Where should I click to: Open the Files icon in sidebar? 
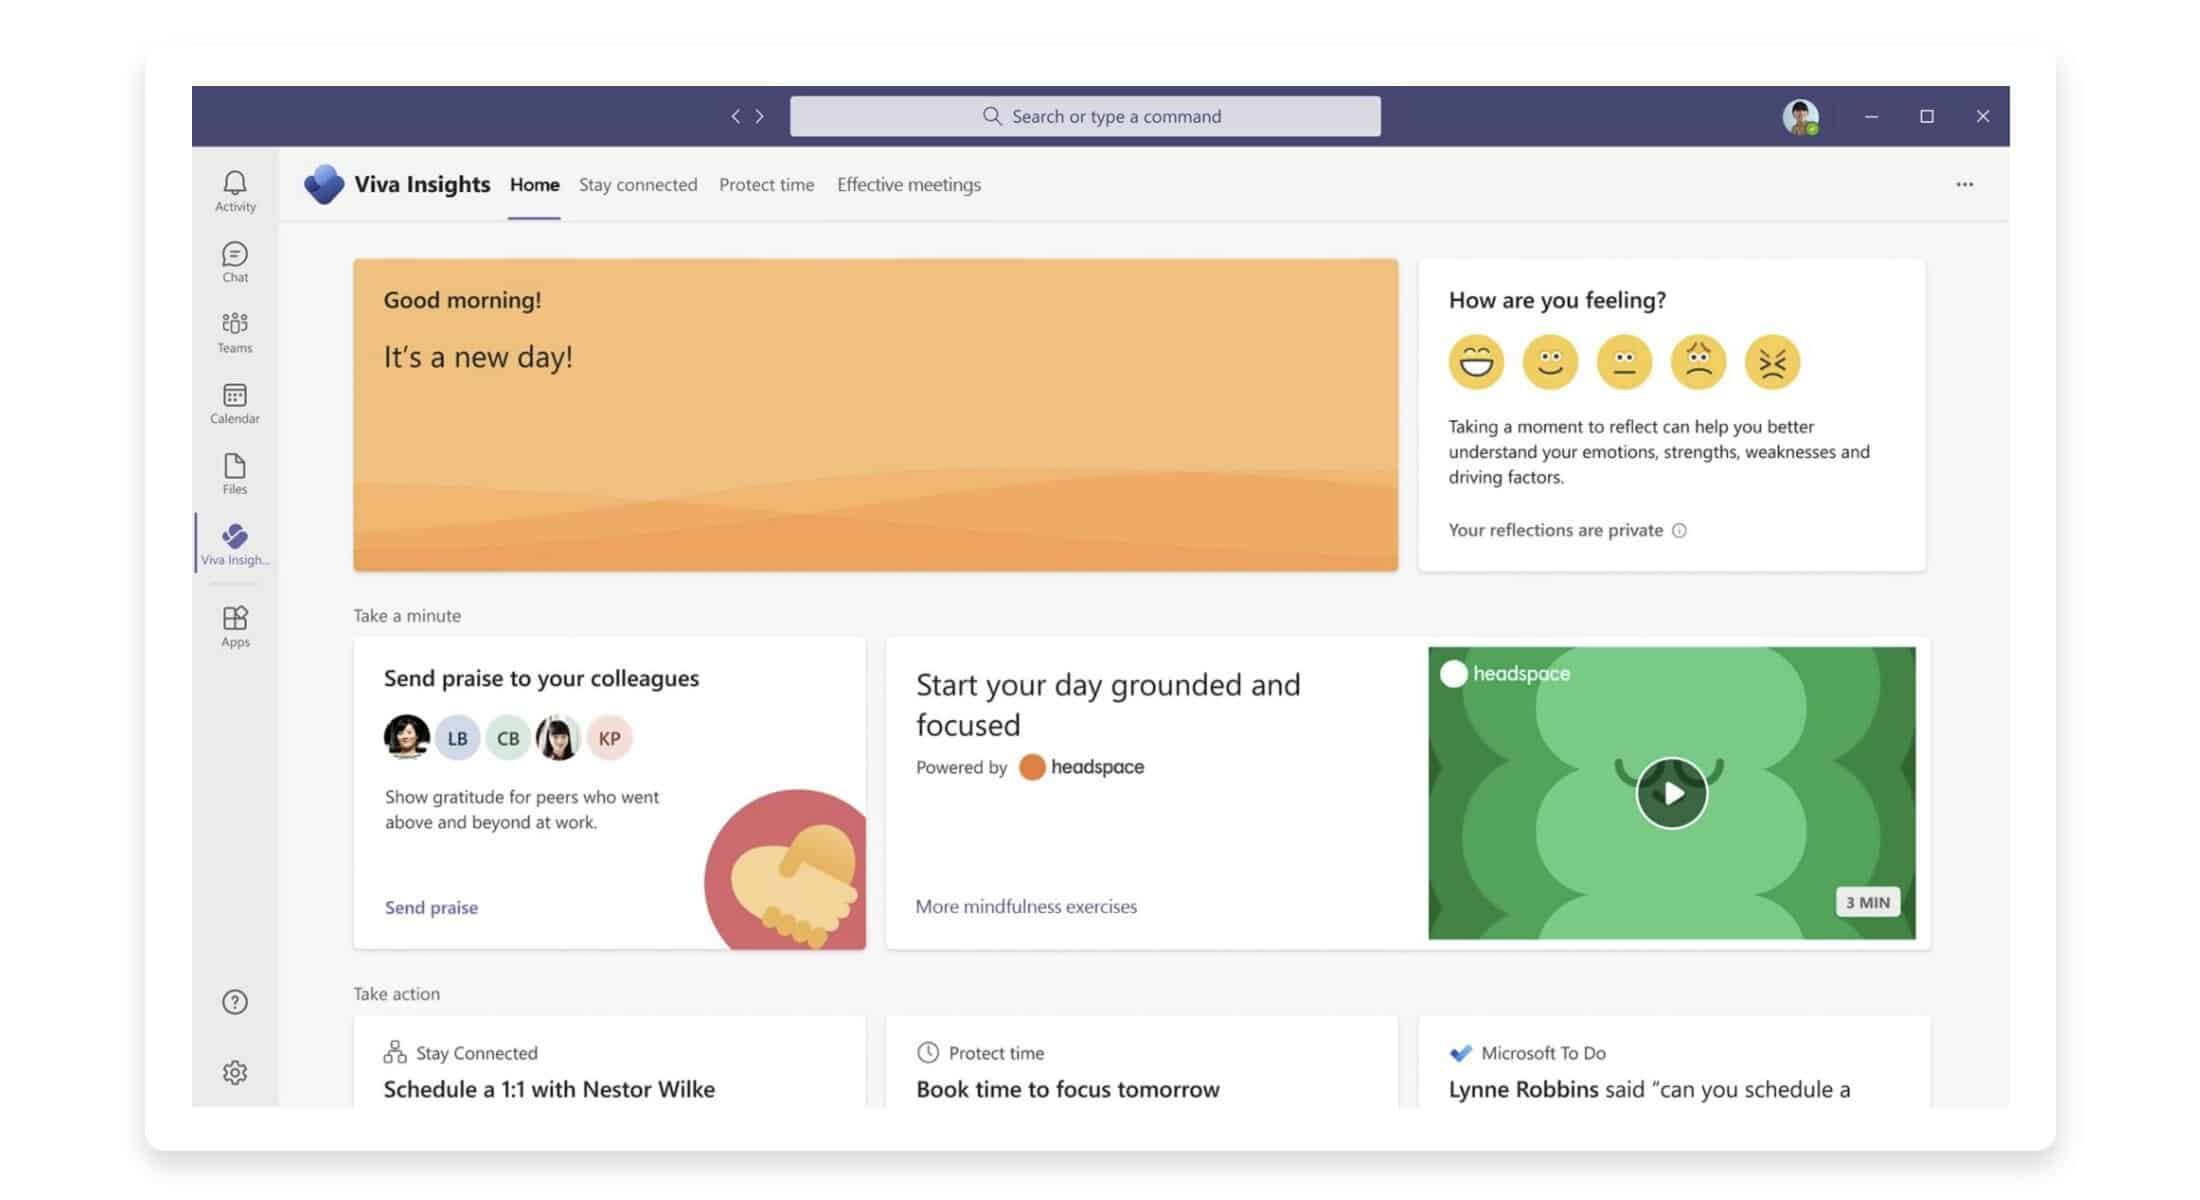235,474
